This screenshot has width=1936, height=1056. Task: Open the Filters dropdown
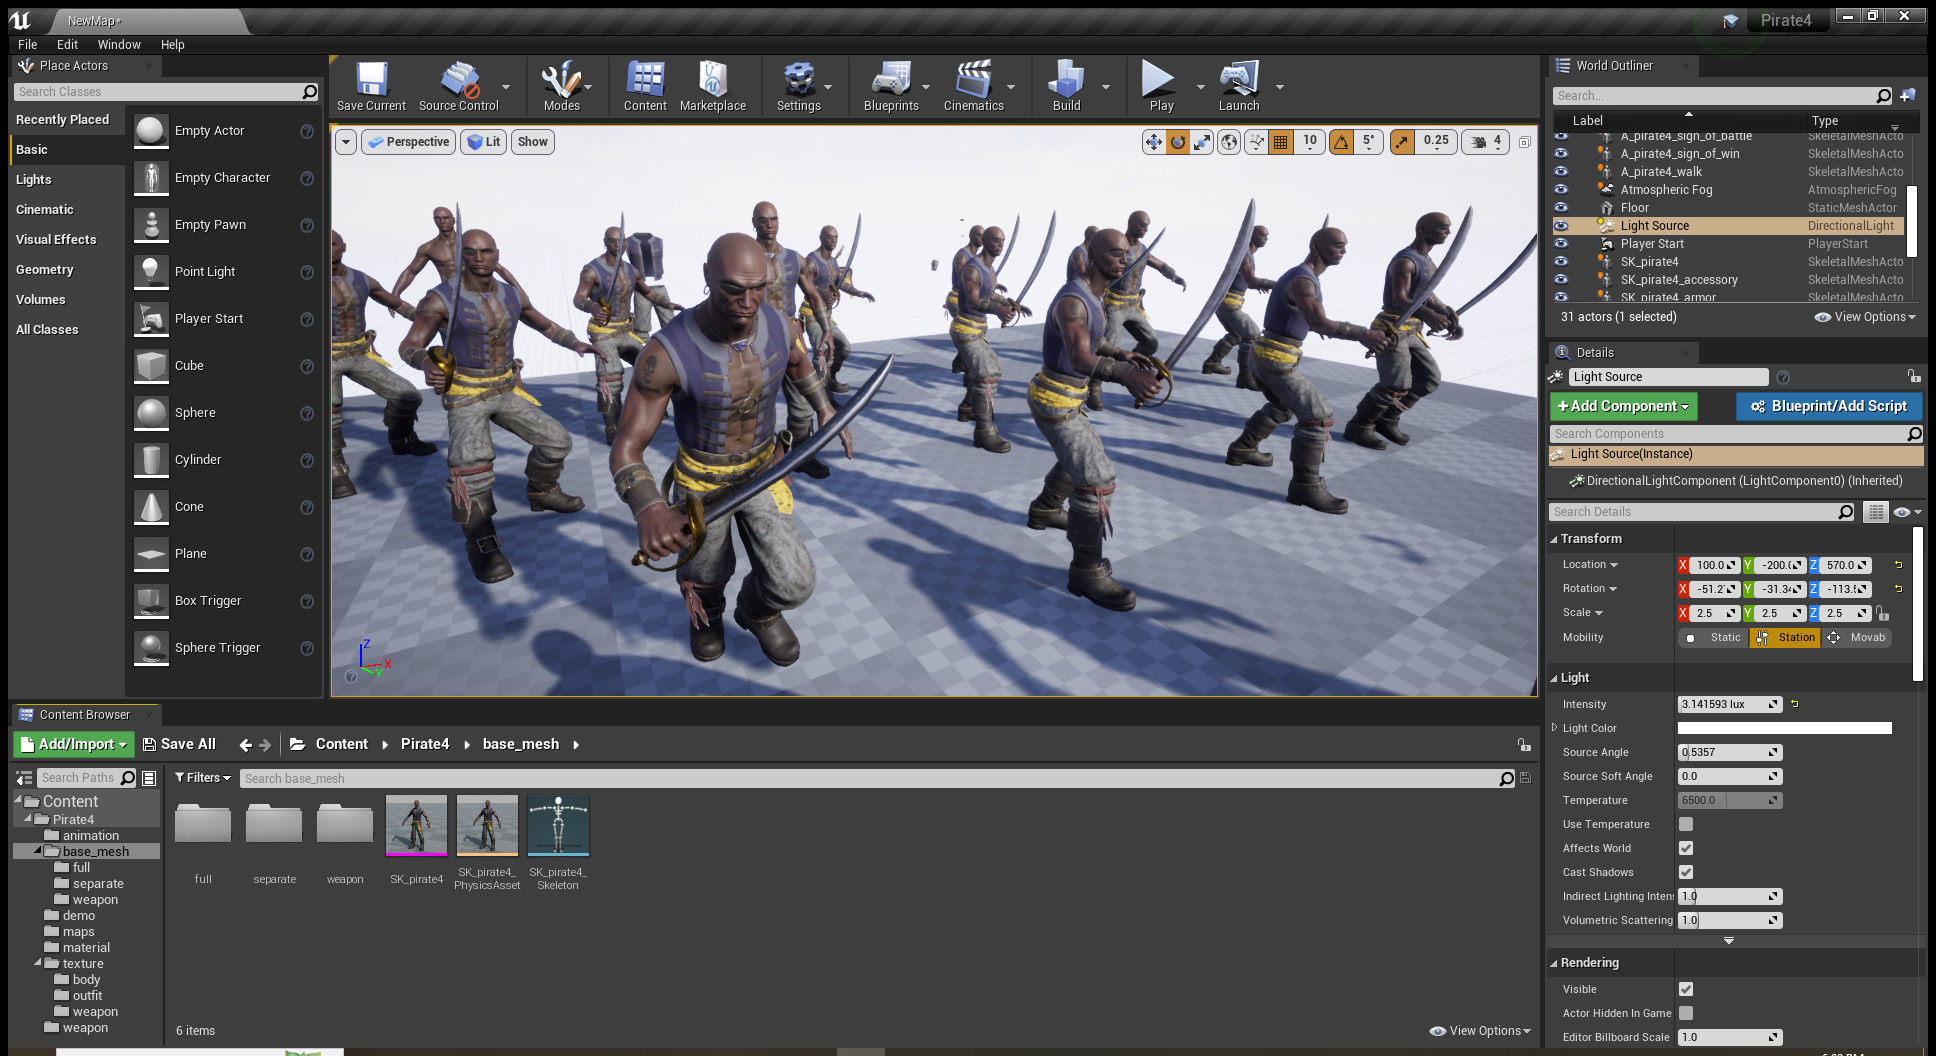(x=202, y=778)
